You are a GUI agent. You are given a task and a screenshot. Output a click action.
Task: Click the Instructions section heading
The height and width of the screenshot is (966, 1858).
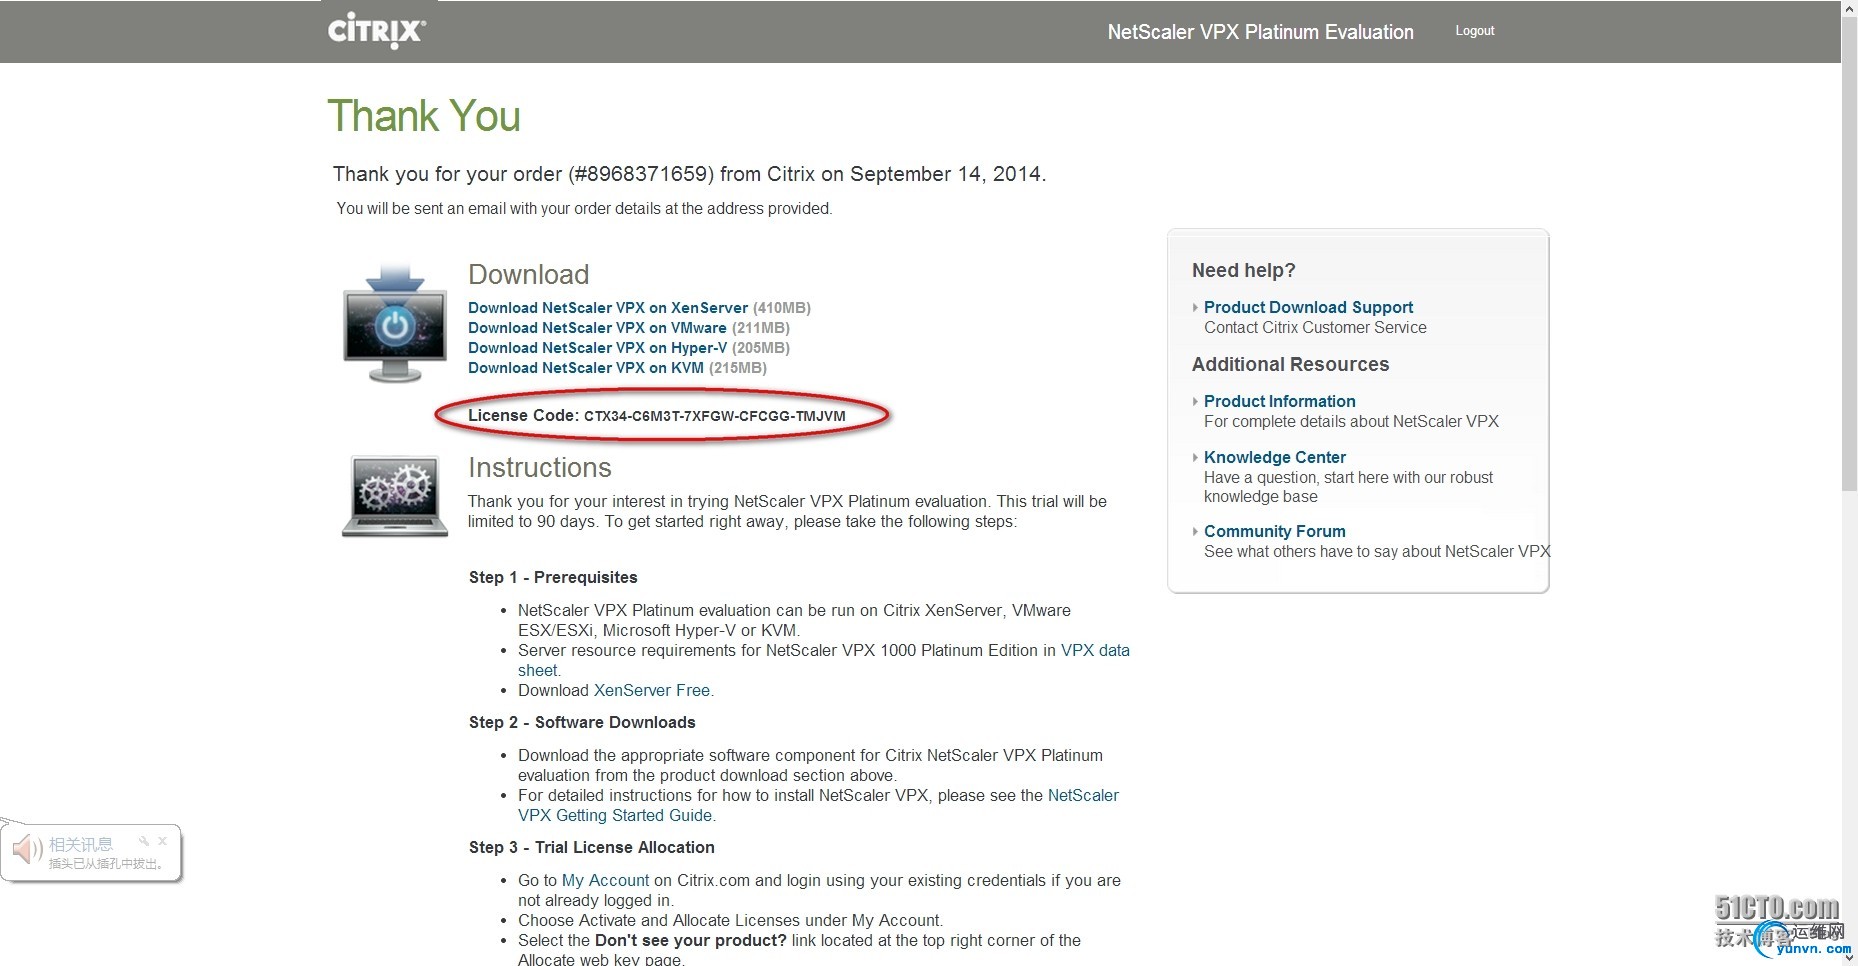(539, 467)
